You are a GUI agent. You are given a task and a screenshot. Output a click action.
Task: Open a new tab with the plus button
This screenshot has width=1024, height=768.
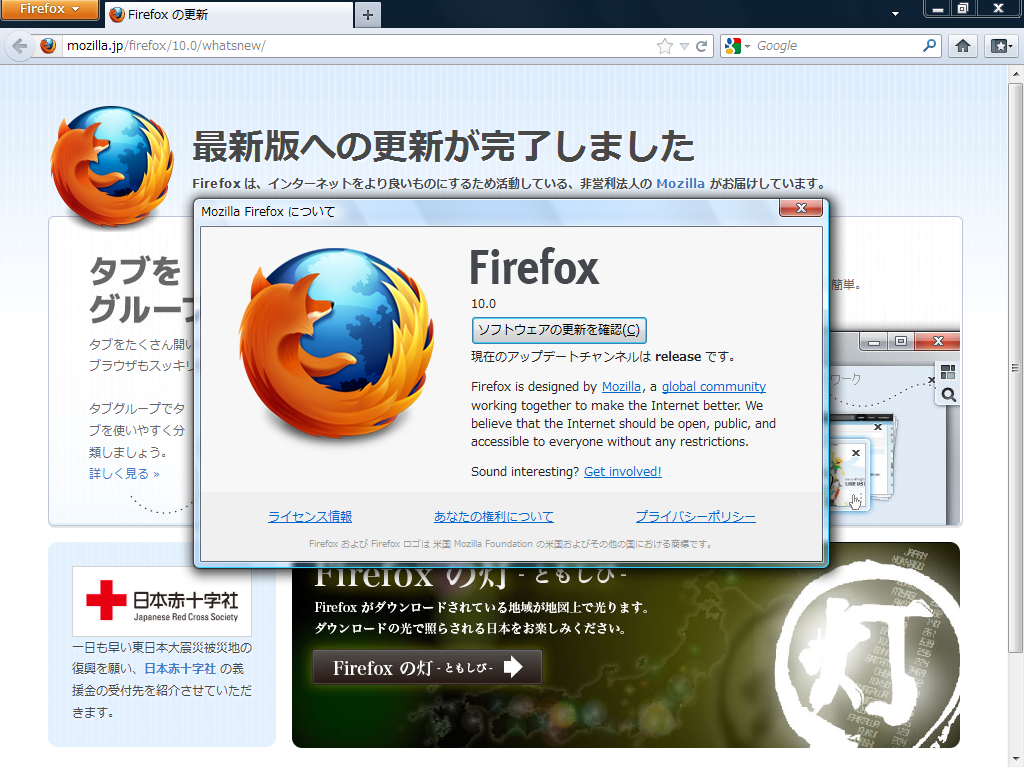pos(368,15)
